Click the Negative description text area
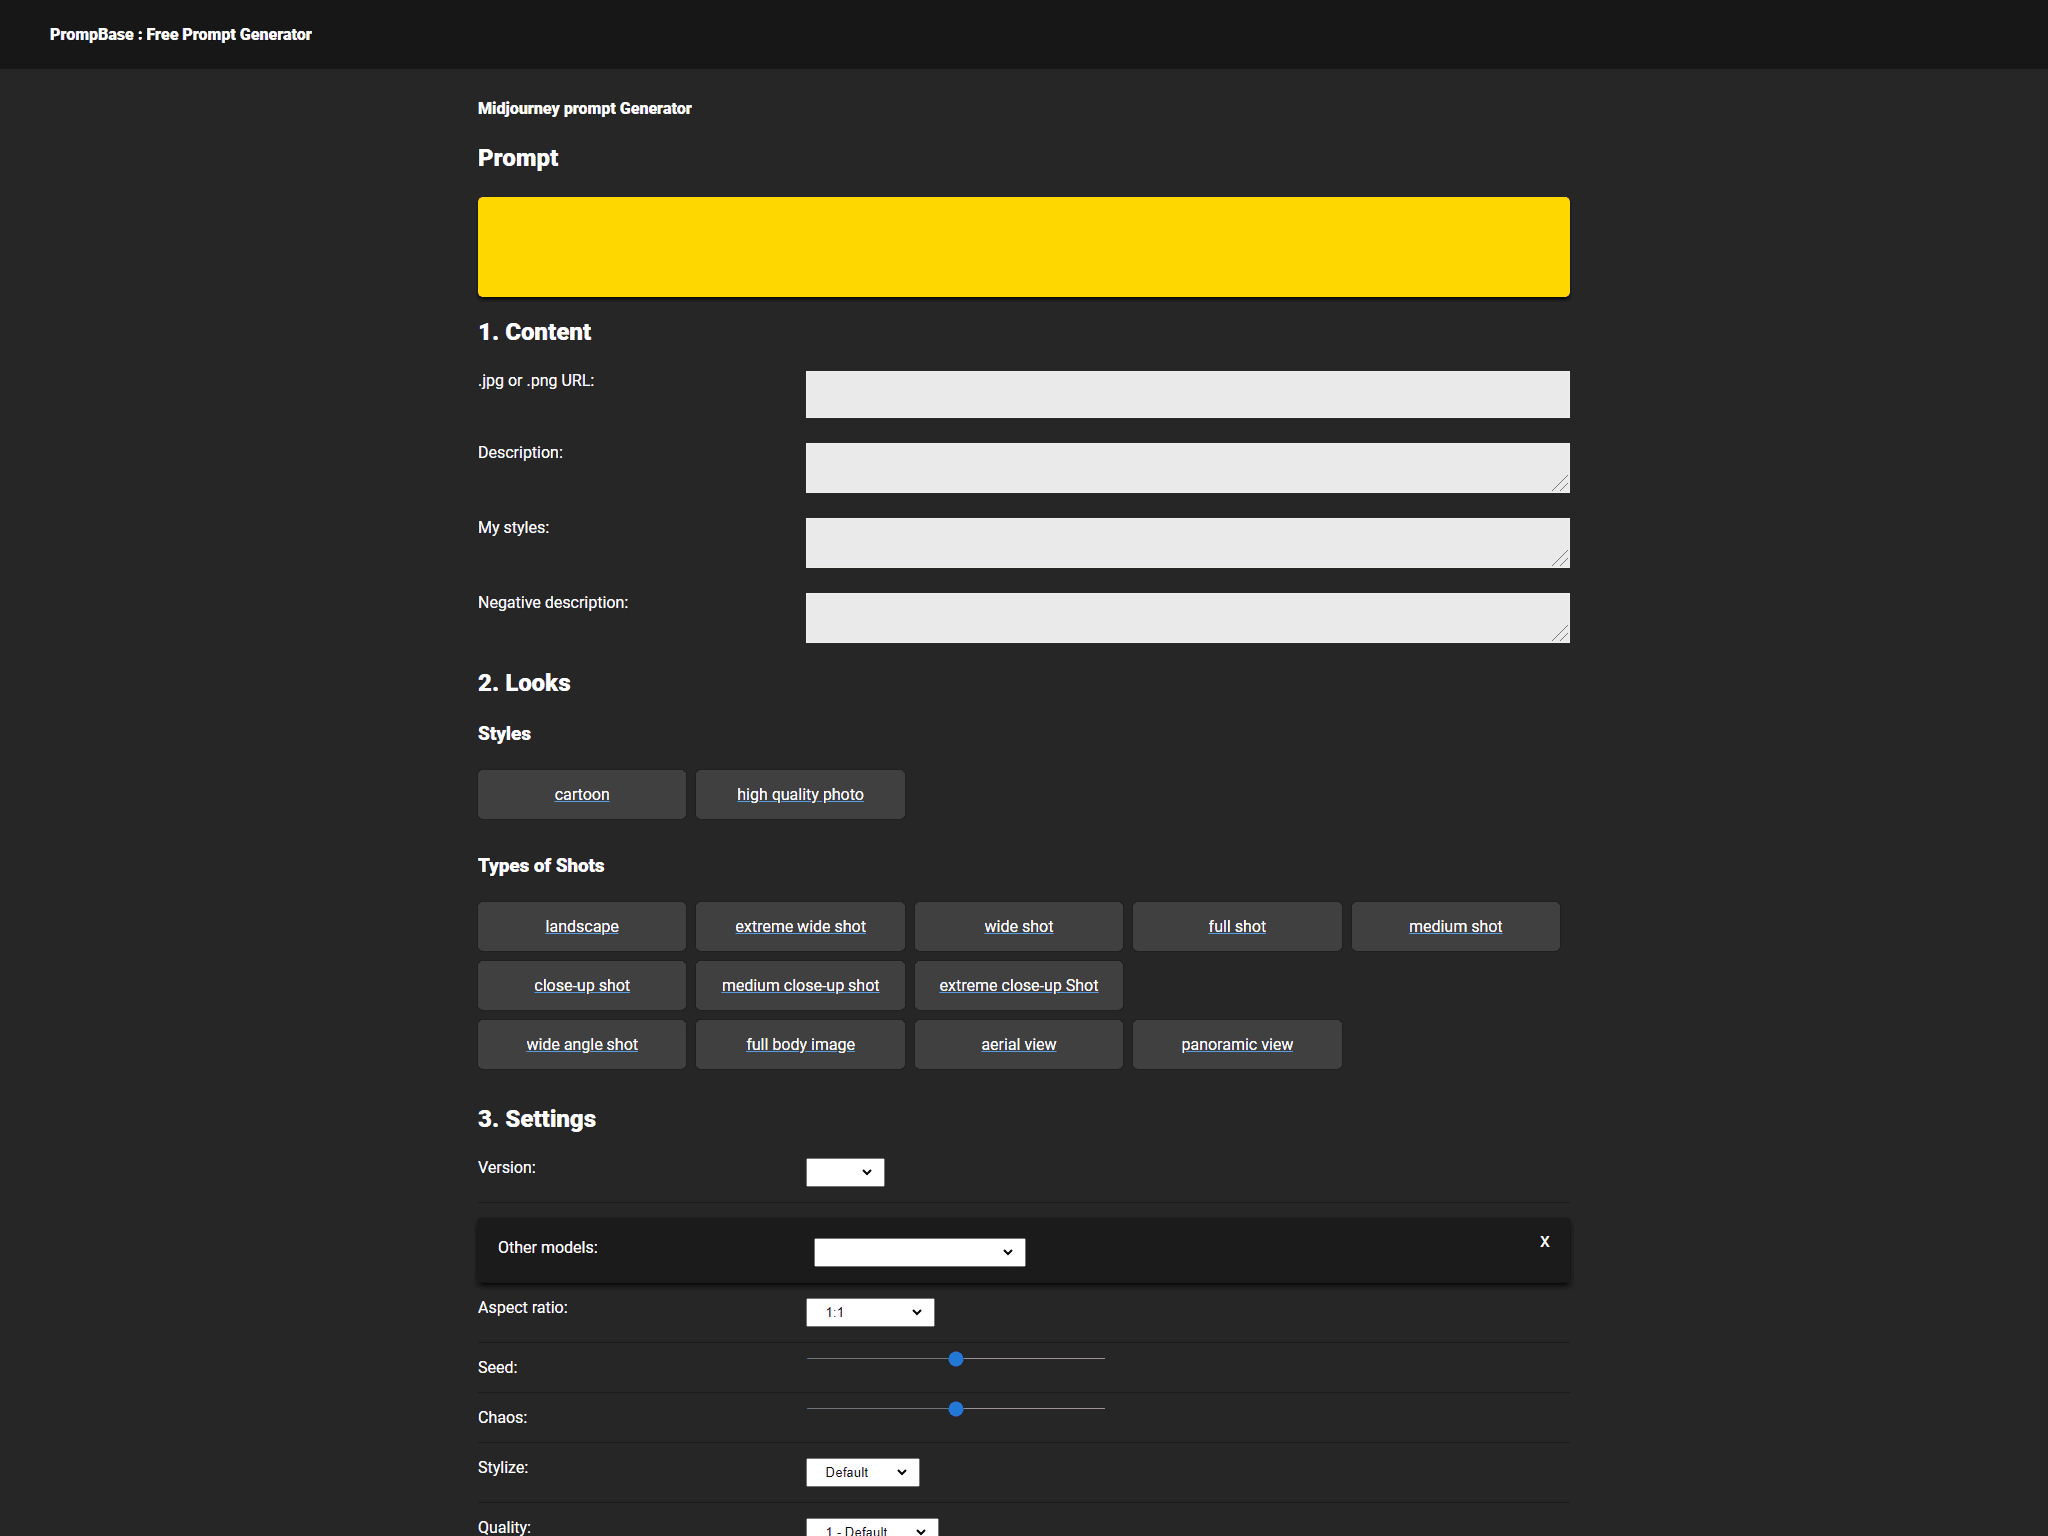 [1188, 618]
